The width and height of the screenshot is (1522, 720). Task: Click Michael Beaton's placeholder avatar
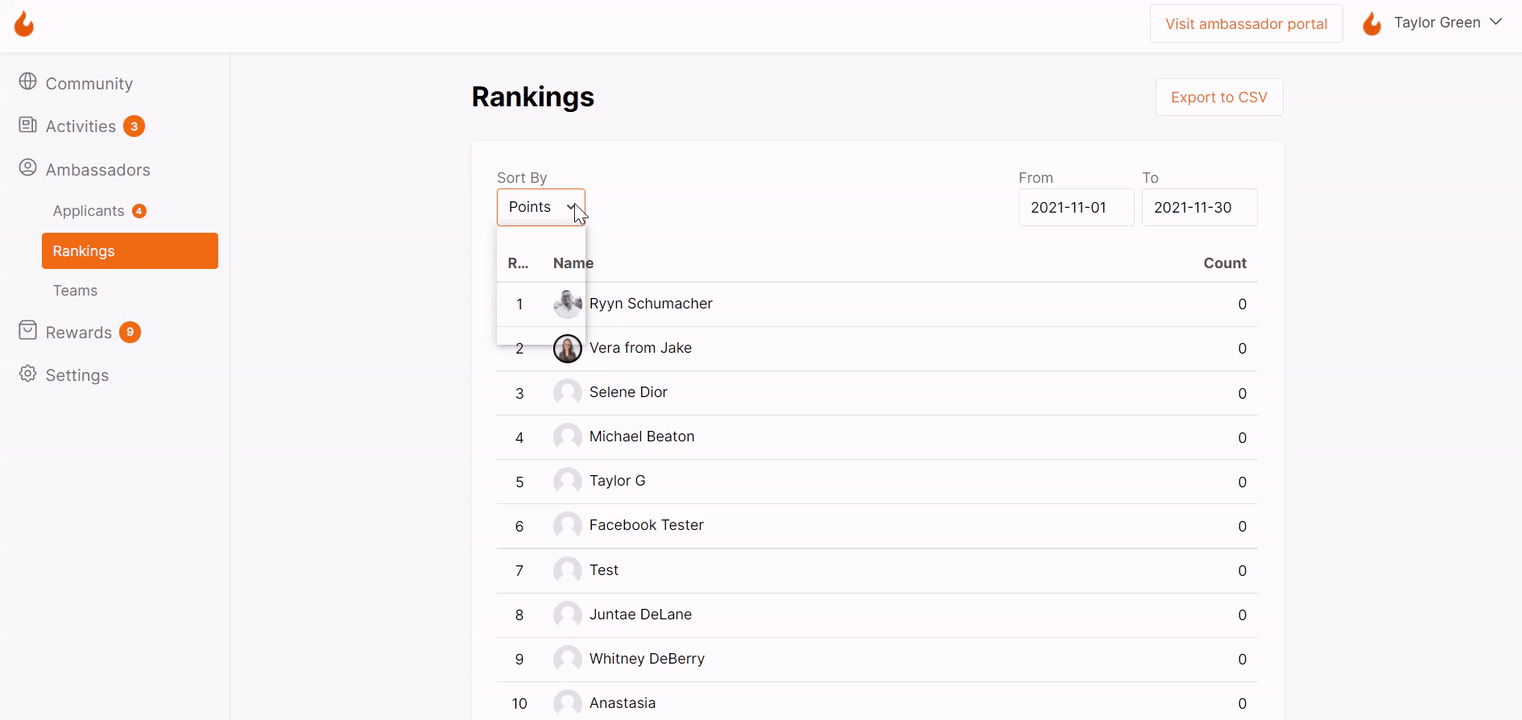pos(567,437)
